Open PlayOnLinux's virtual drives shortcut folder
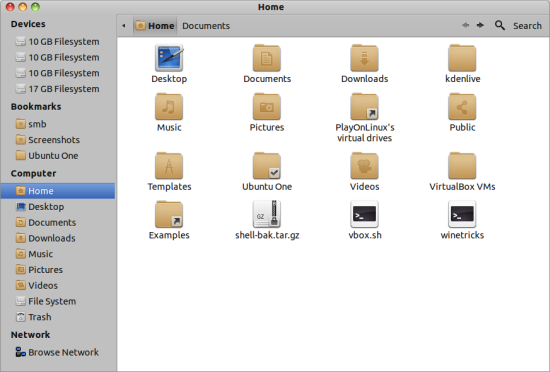Image resolution: width=550 pixels, height=372 pixels. point(364,107)
